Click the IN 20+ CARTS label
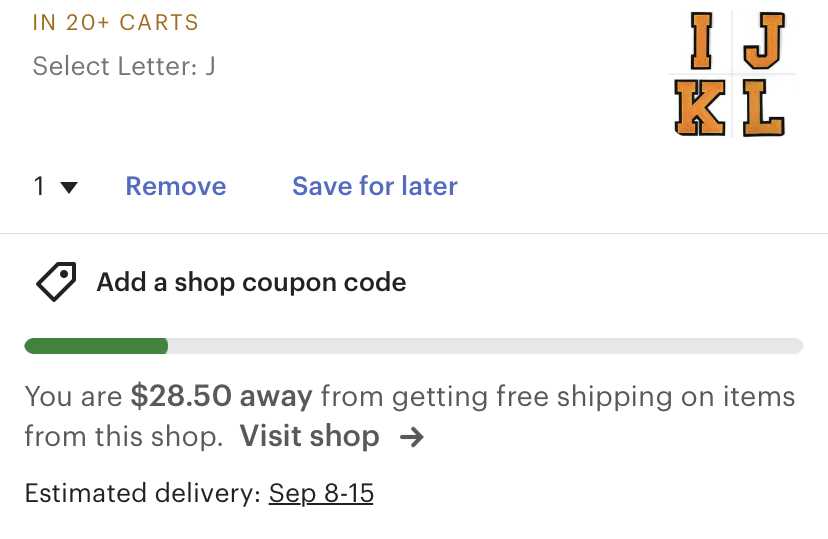The height and width of the screenshot is (539, 828). point(116,22)
